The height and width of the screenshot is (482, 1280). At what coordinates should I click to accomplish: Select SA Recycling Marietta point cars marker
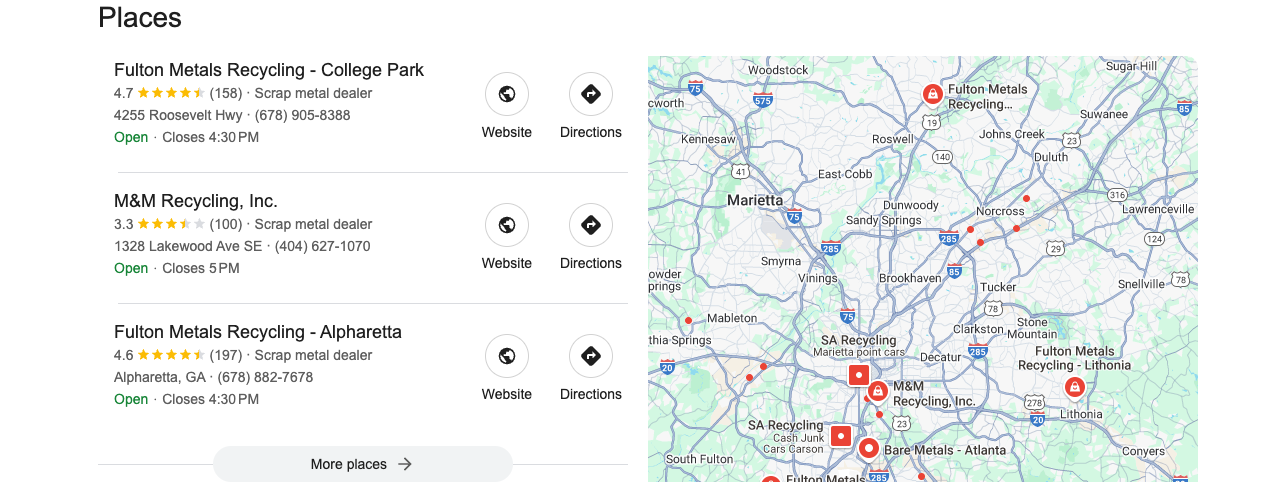859,375
